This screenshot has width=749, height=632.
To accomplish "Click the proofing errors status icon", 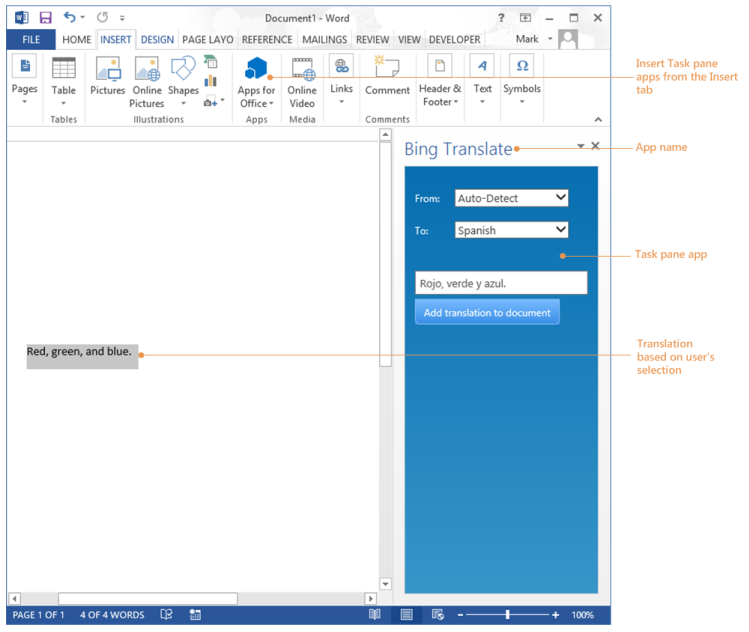I will (166, 614).
